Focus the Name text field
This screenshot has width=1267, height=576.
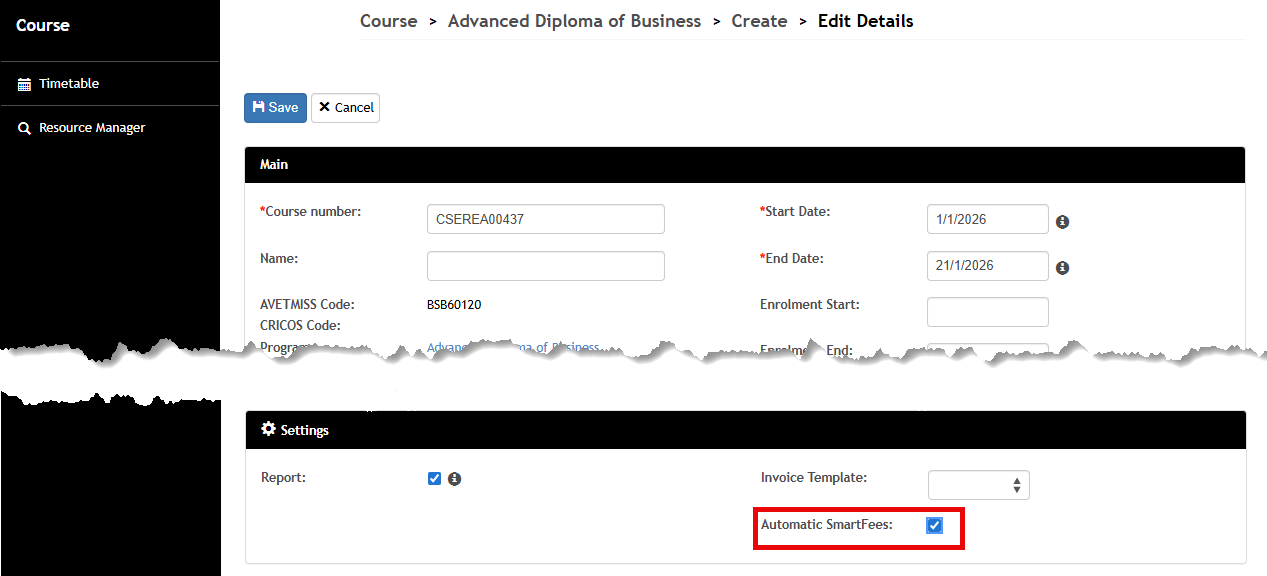point(546,266)
